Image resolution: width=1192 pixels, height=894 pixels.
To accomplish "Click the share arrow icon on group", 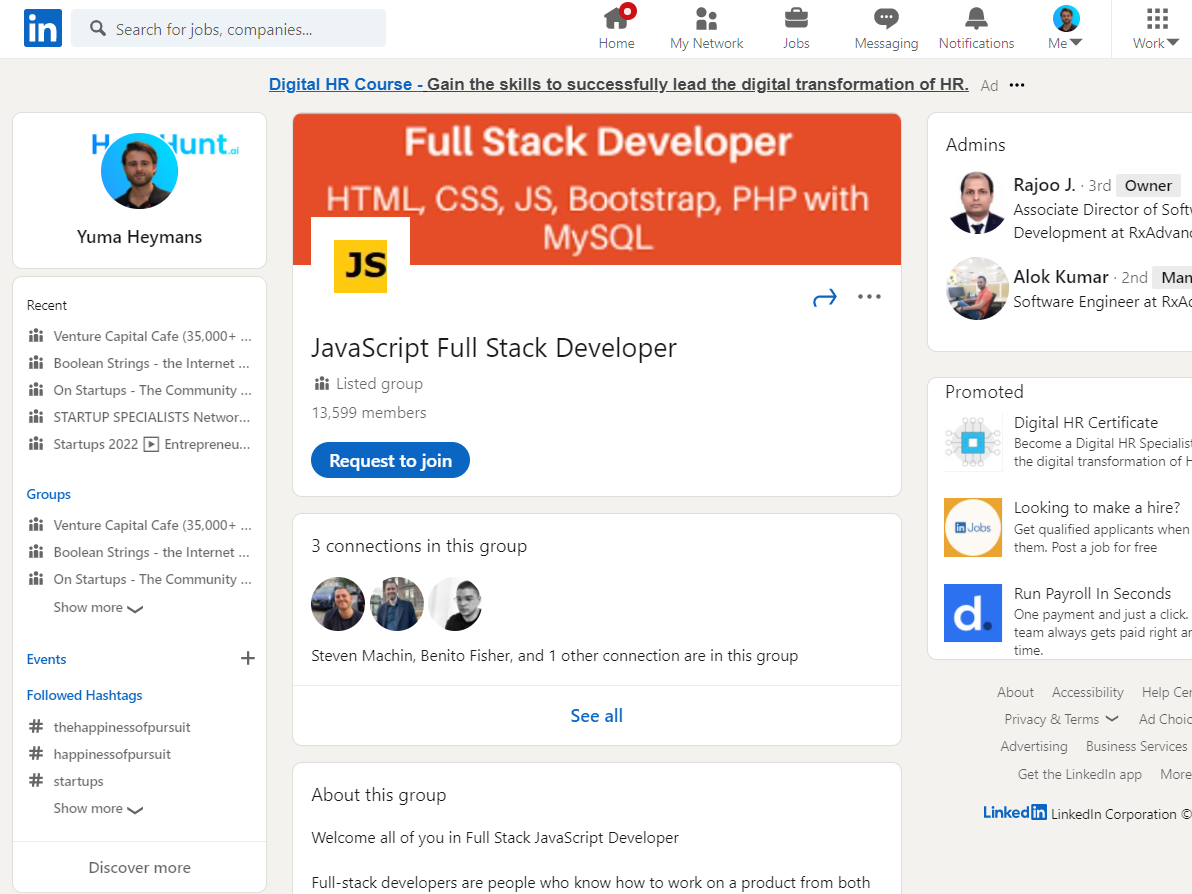I will click(x=825, y=298).
